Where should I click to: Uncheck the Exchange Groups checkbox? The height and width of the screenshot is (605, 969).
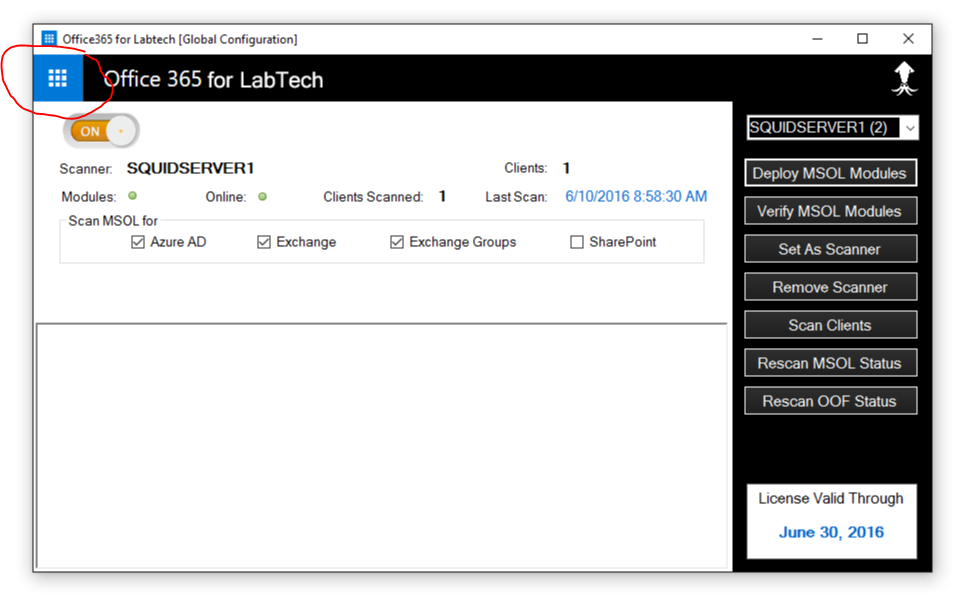tap(397, 242)
